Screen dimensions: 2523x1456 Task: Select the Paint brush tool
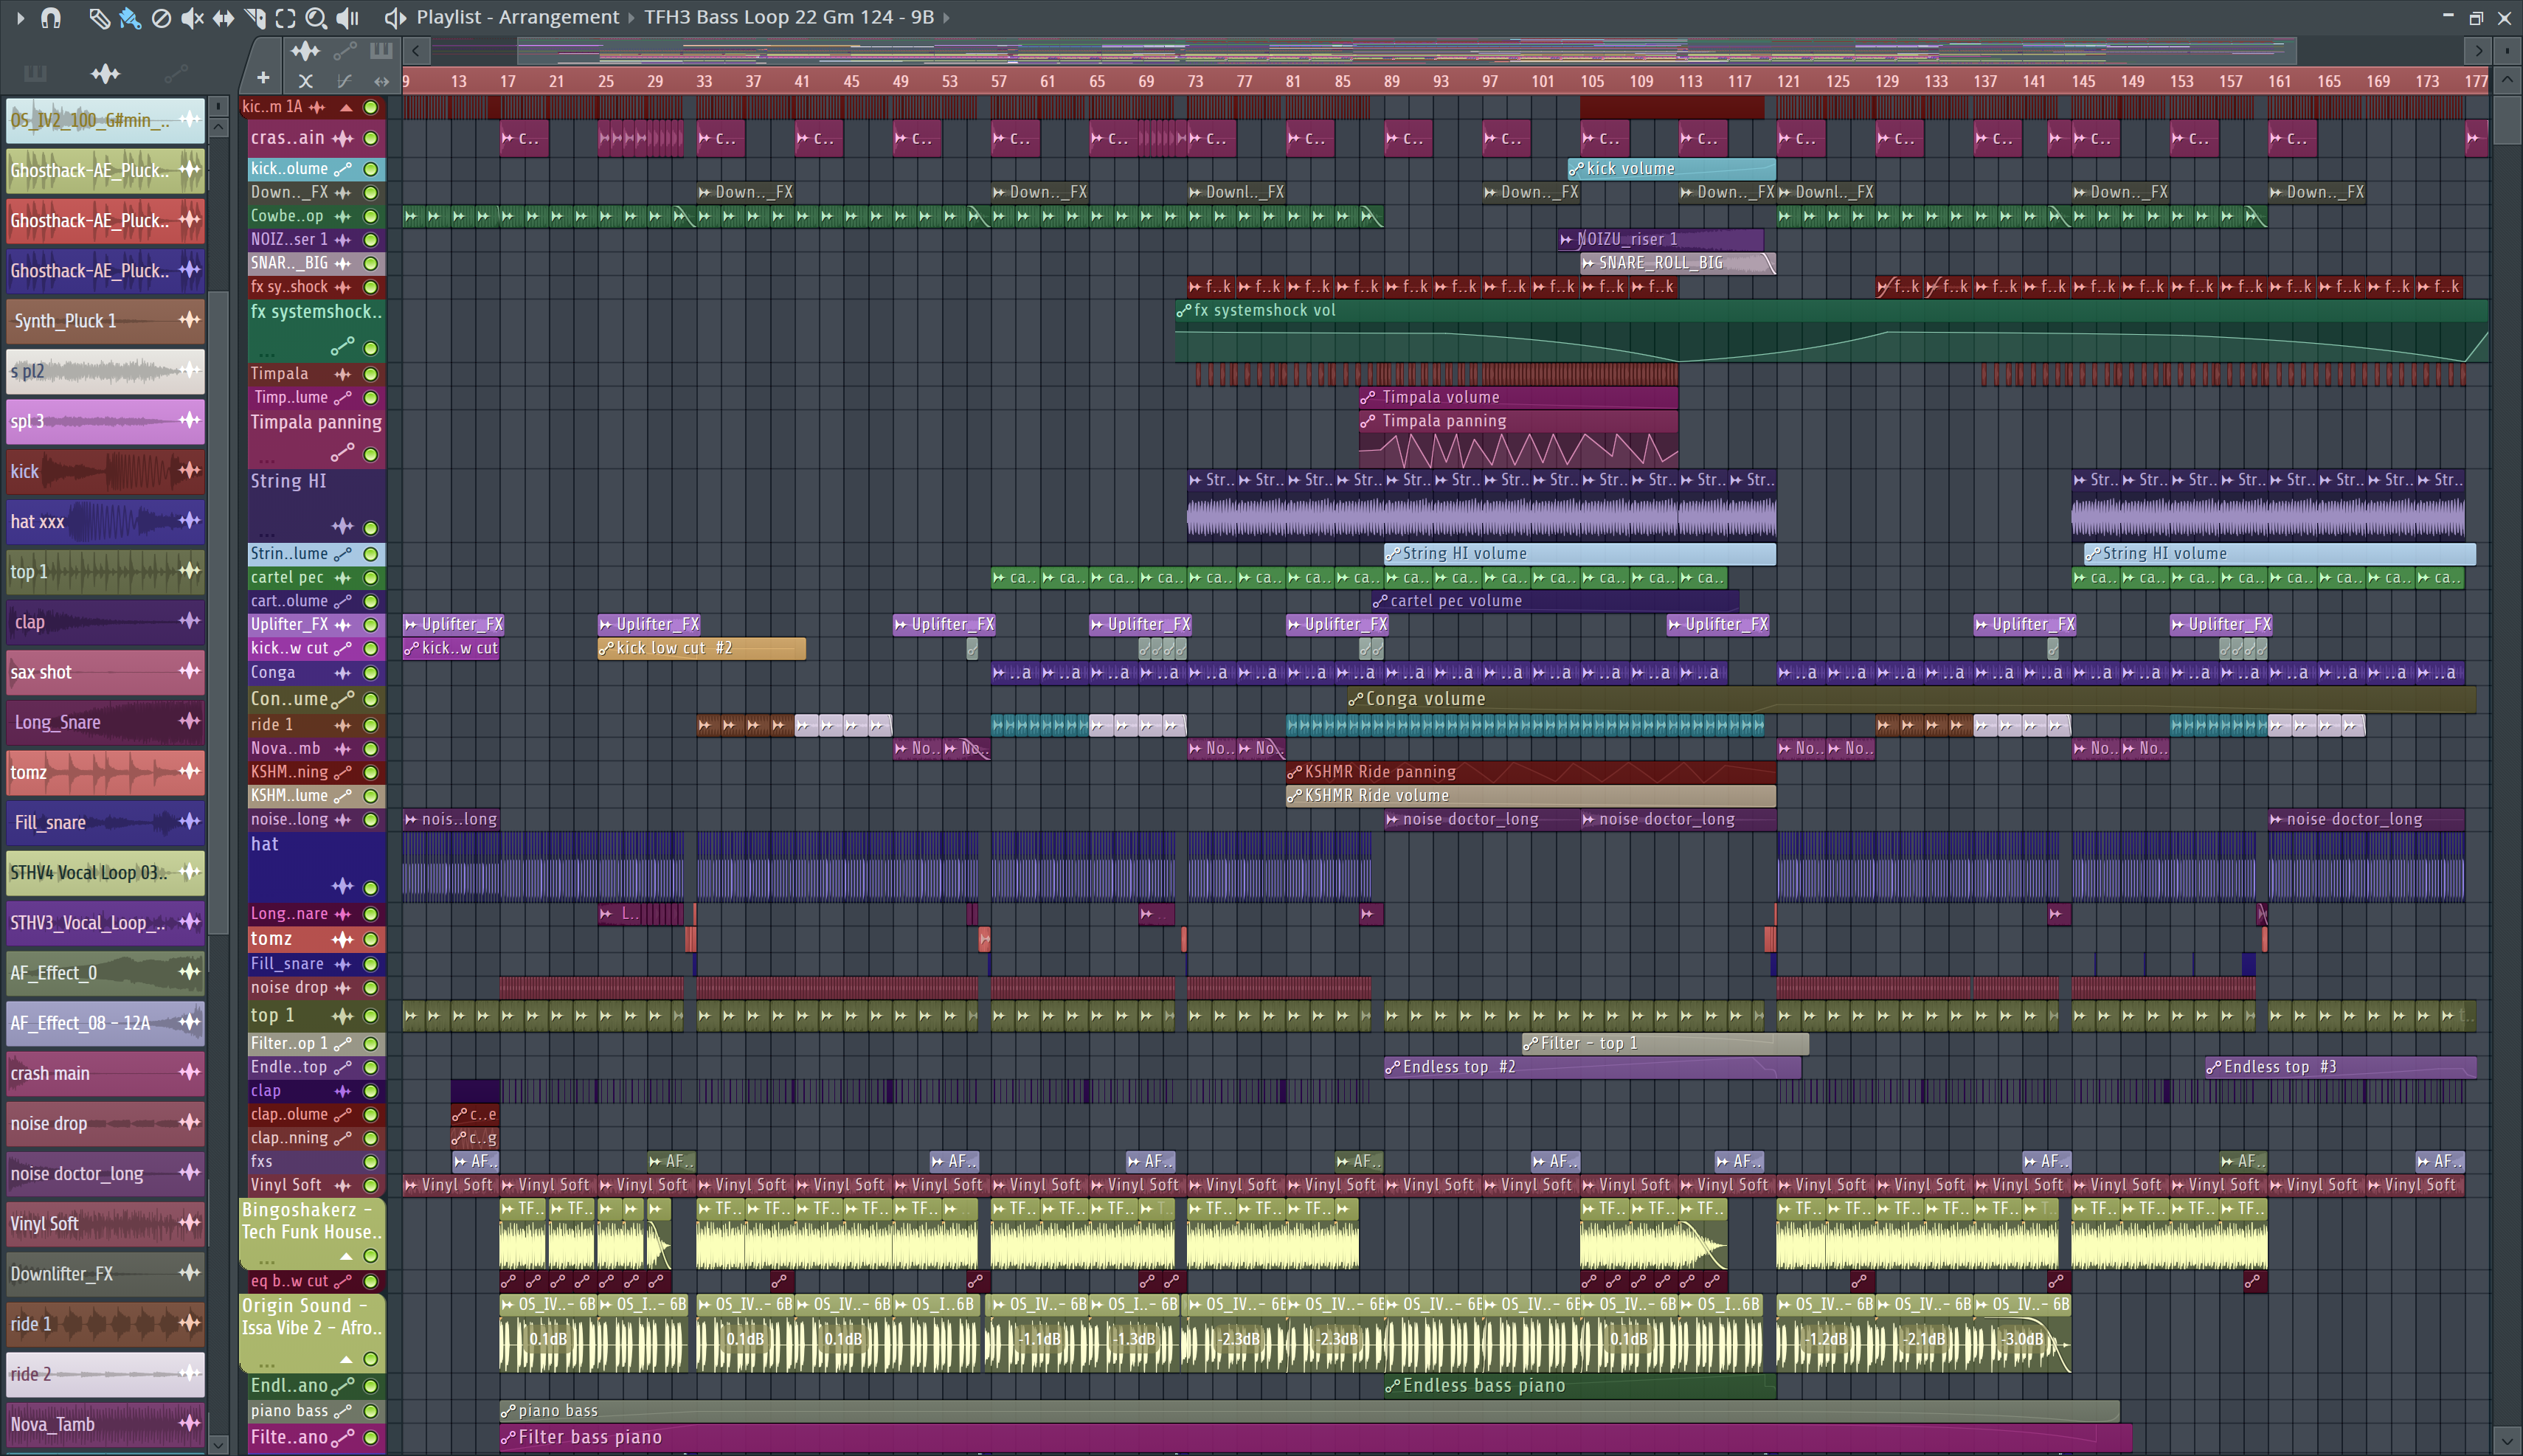tap(129, 17)
